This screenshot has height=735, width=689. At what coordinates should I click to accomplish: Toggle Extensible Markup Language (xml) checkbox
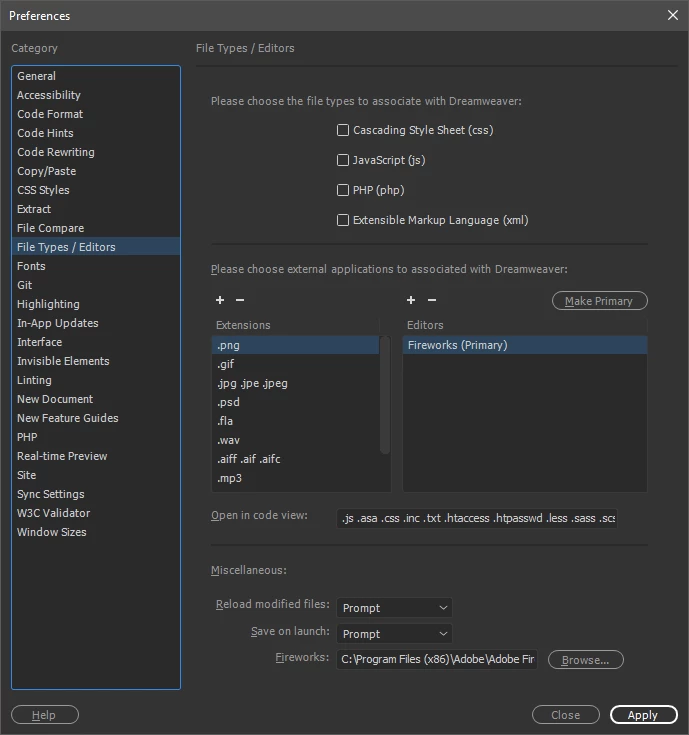tap(343, 220)
